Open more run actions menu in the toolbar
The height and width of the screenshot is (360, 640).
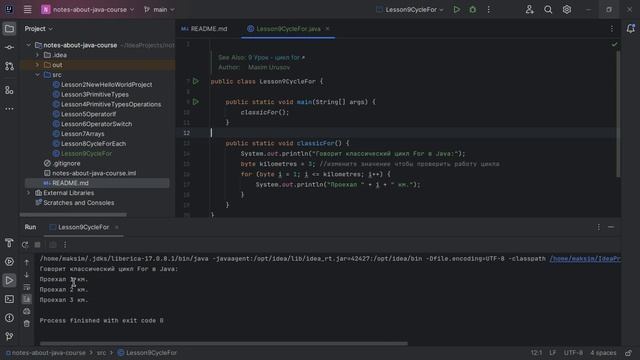tap(489, 9)
